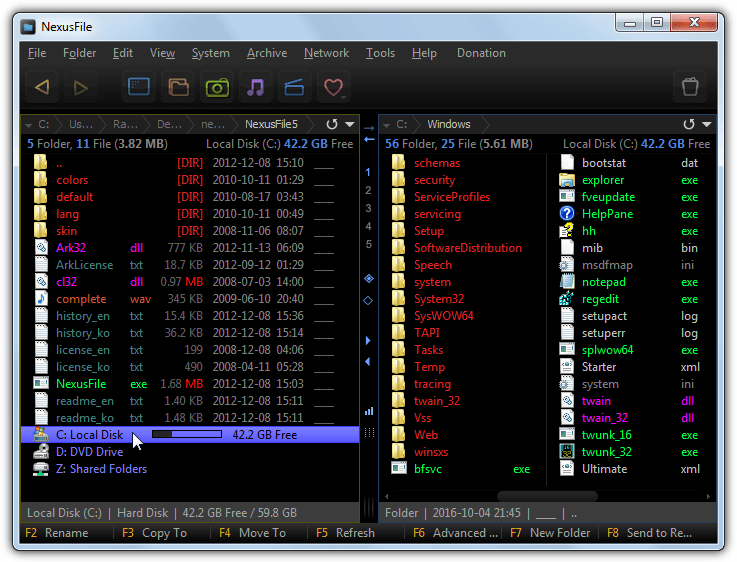This screenshot has height=562, width=737.
Task: Expand the right panel drive list arrow before C:
Action: point(386,125)
